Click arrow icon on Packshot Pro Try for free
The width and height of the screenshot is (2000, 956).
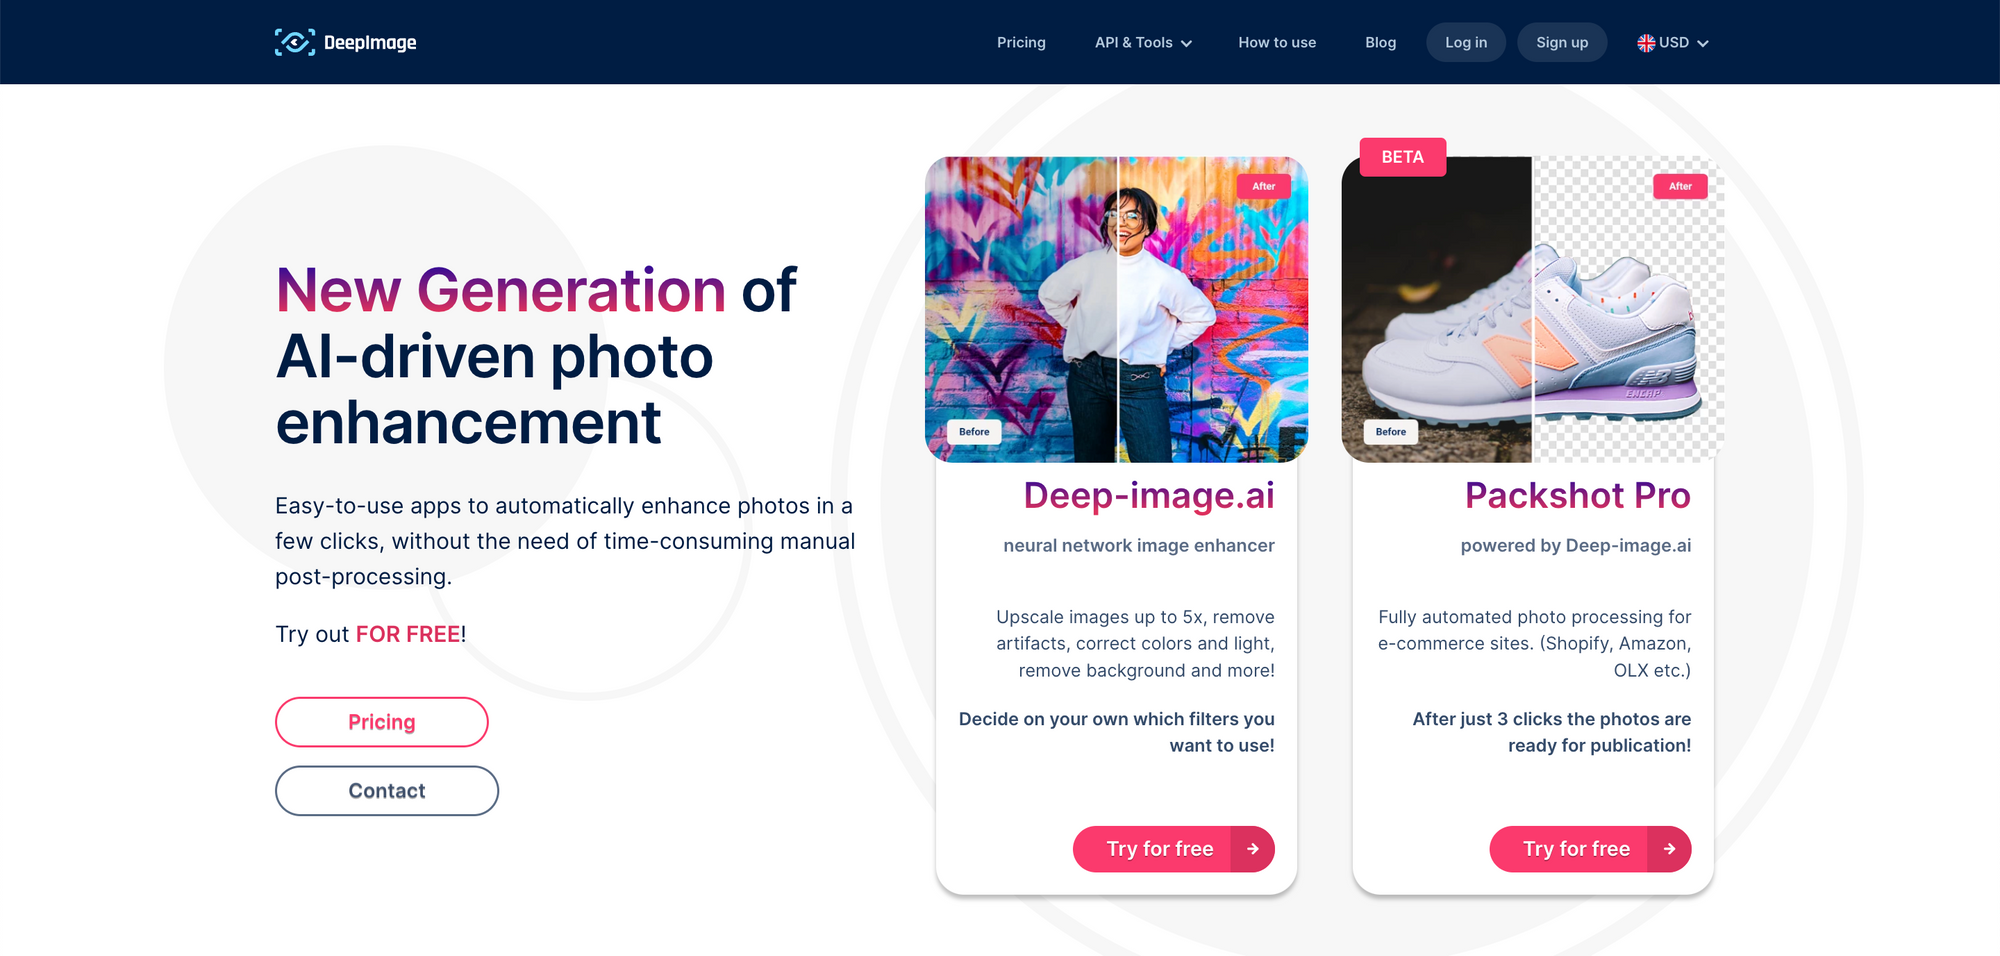pyautogui.click(x=1669, y=849)
